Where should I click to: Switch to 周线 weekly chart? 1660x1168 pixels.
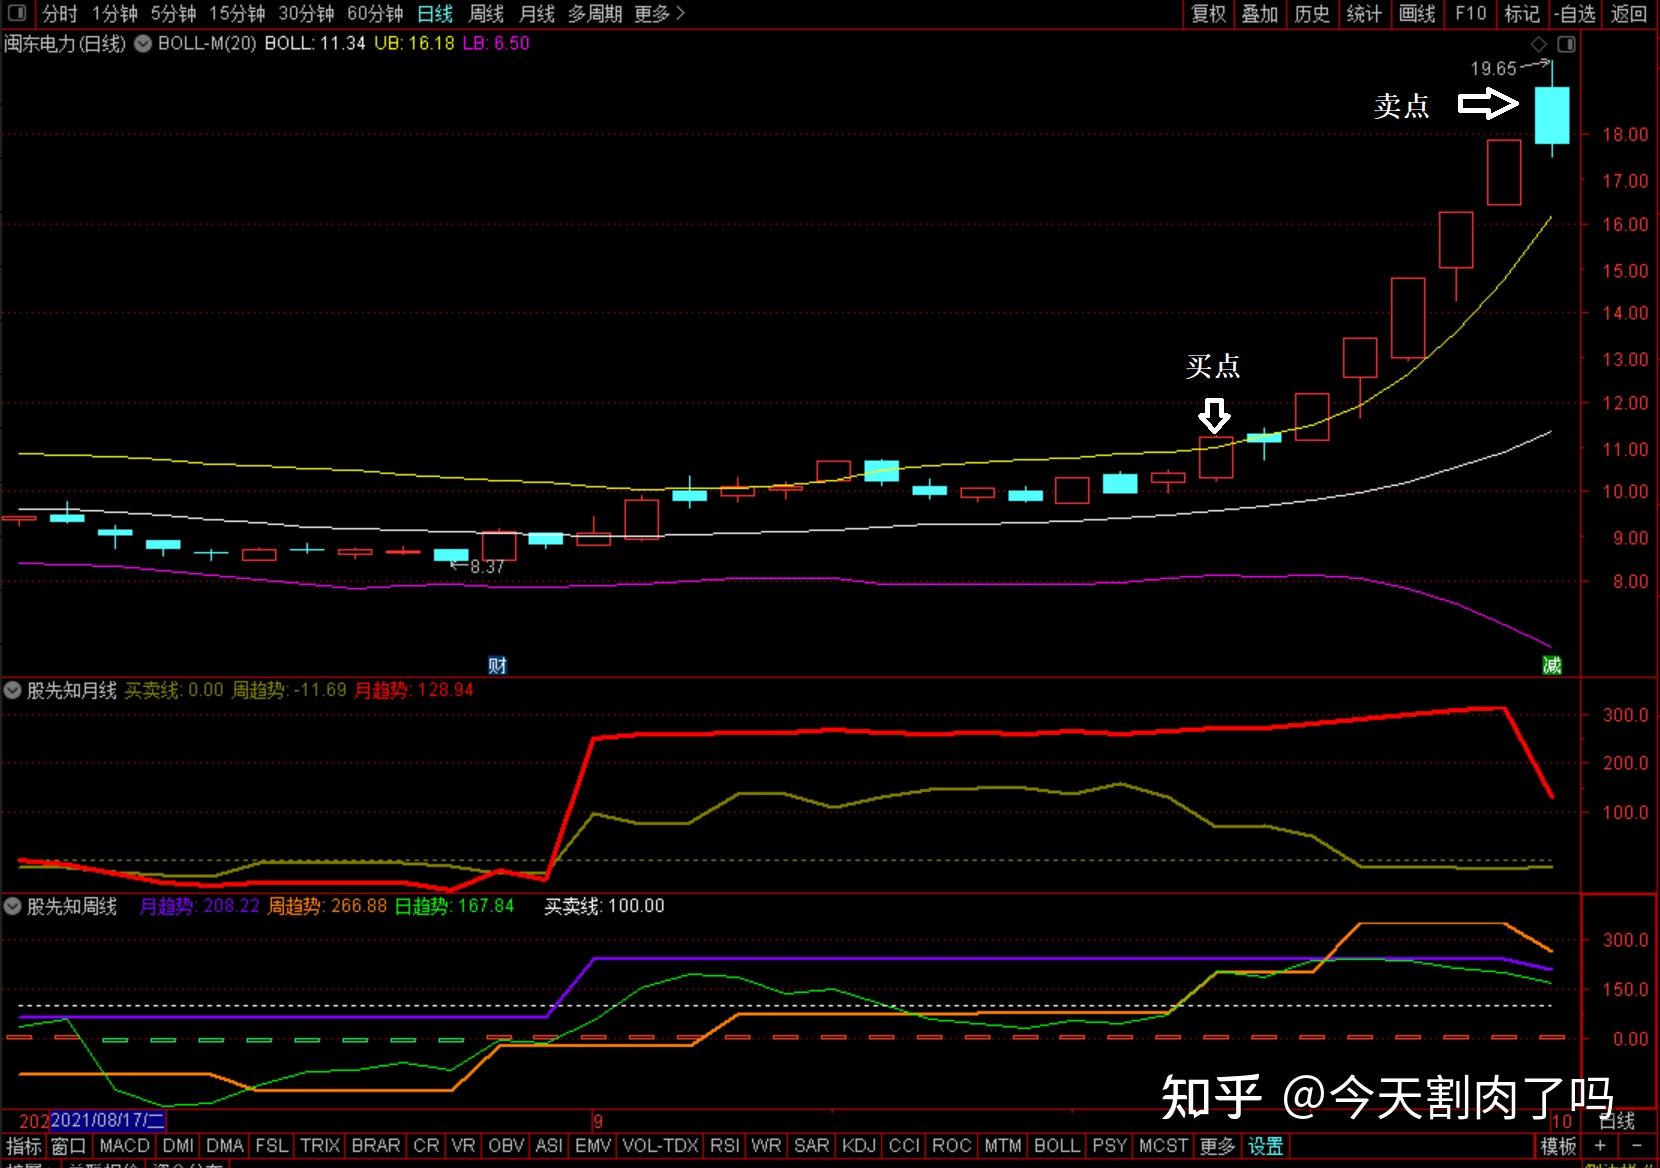click(487, 13)
